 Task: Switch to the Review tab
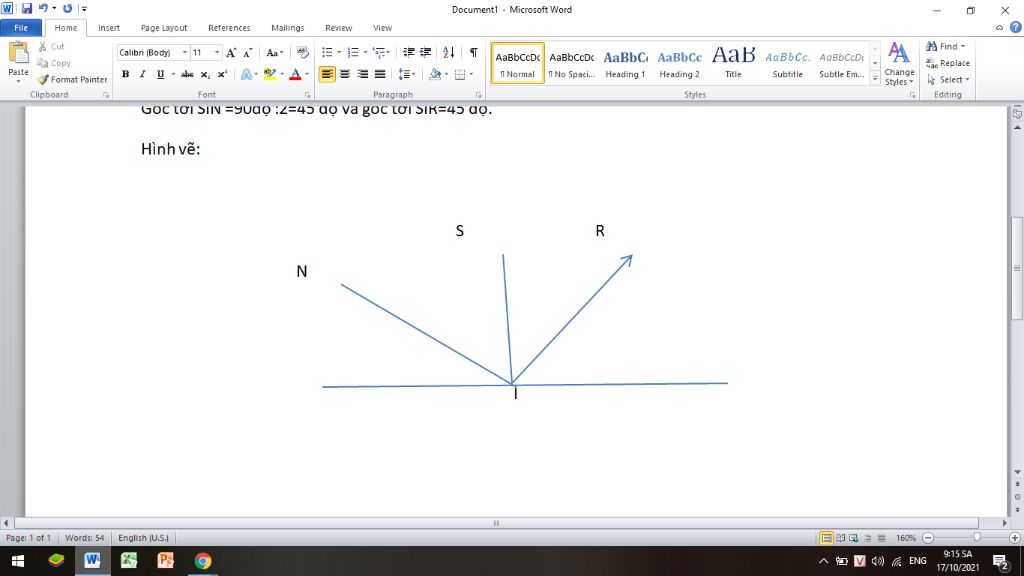[x=338, y=27]
